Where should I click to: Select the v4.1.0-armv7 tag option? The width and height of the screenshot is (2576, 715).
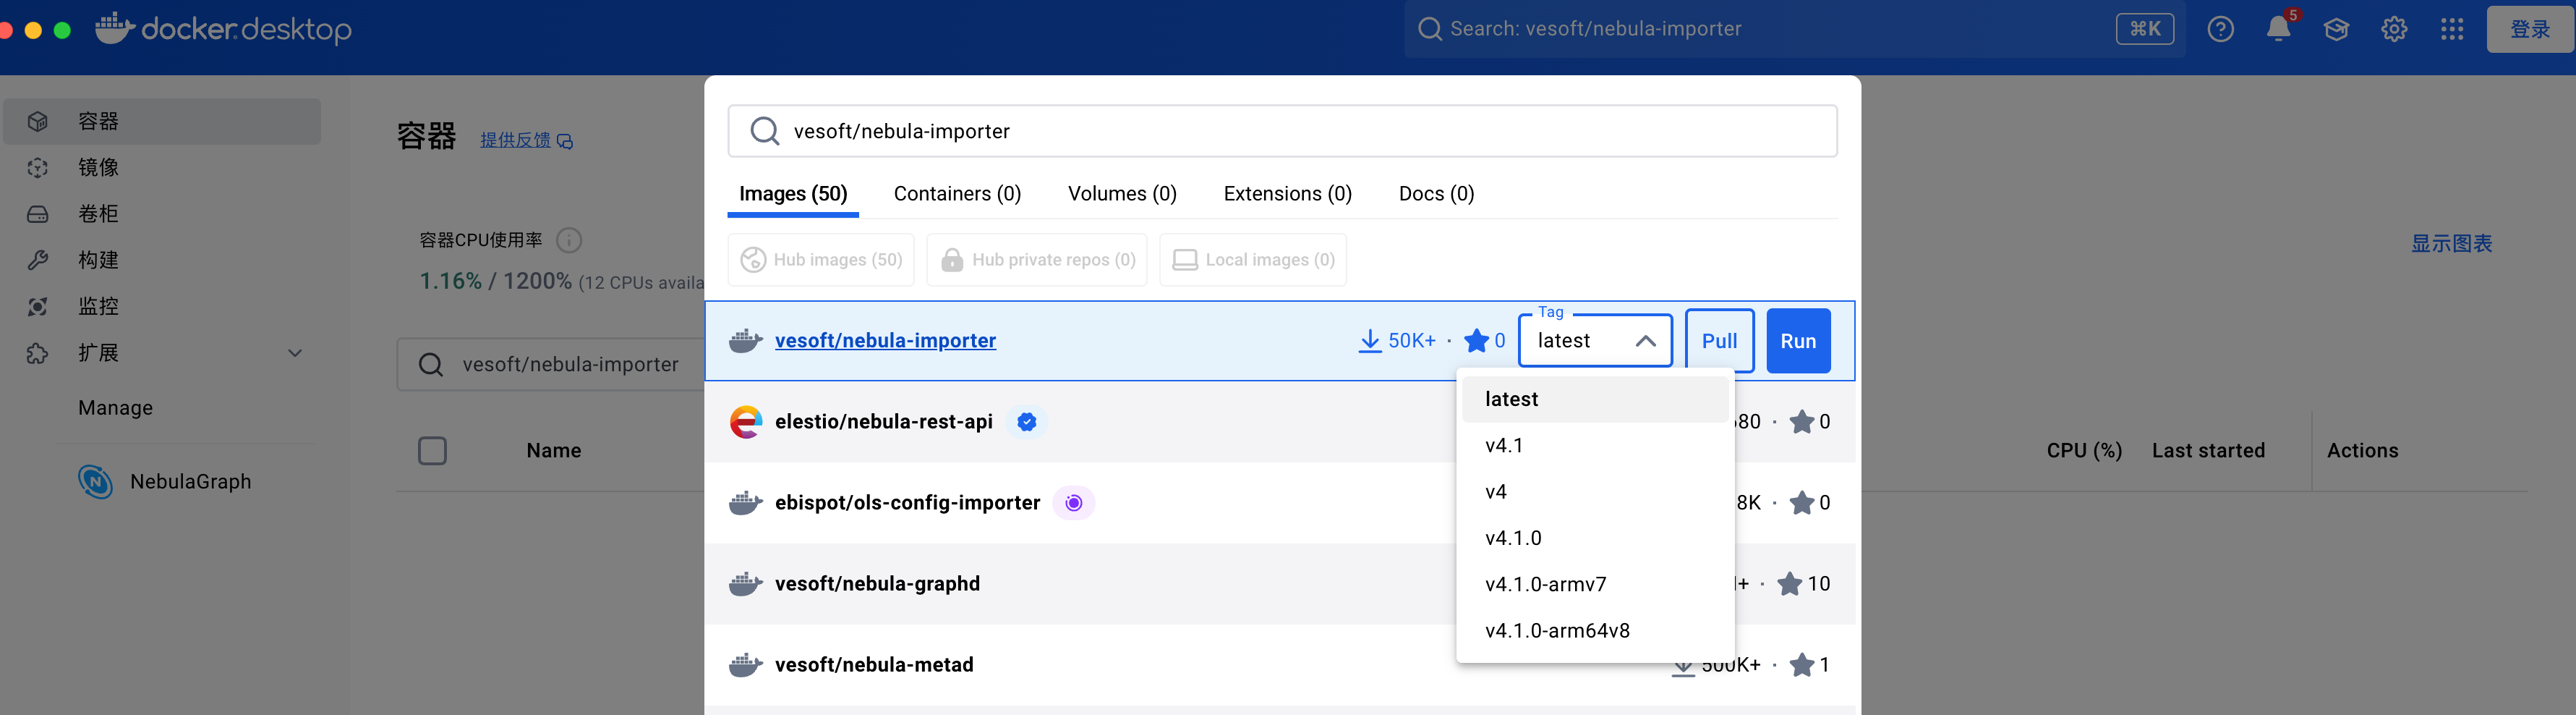tap(1595, 584)
